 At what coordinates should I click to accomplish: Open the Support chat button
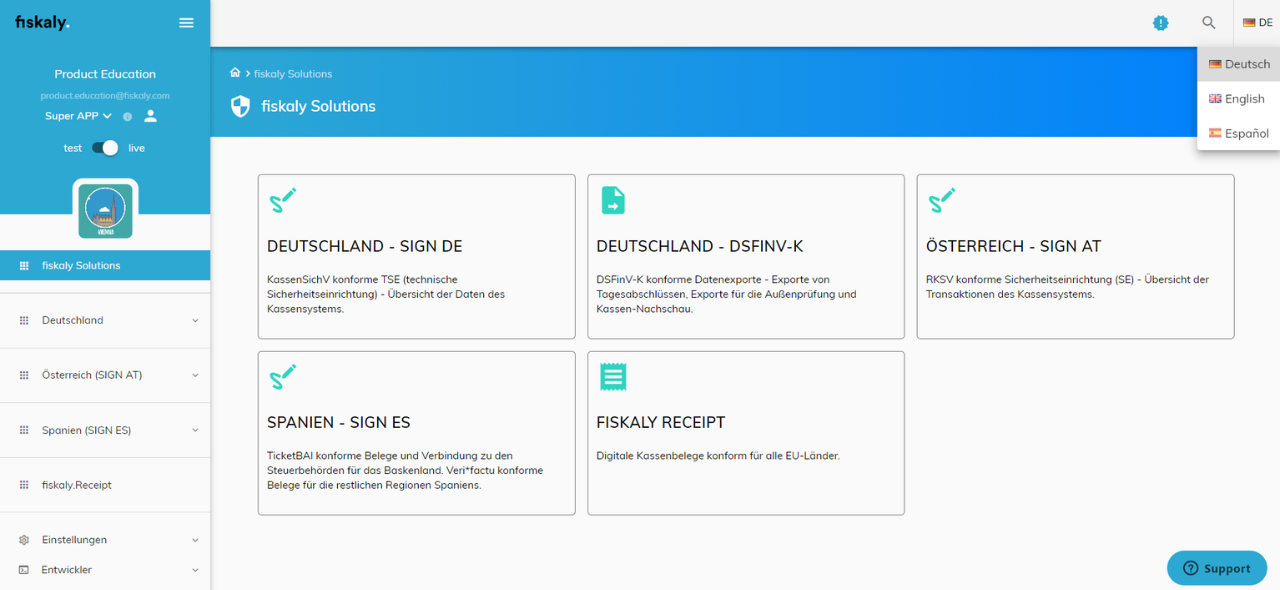tap(1217, 568)
